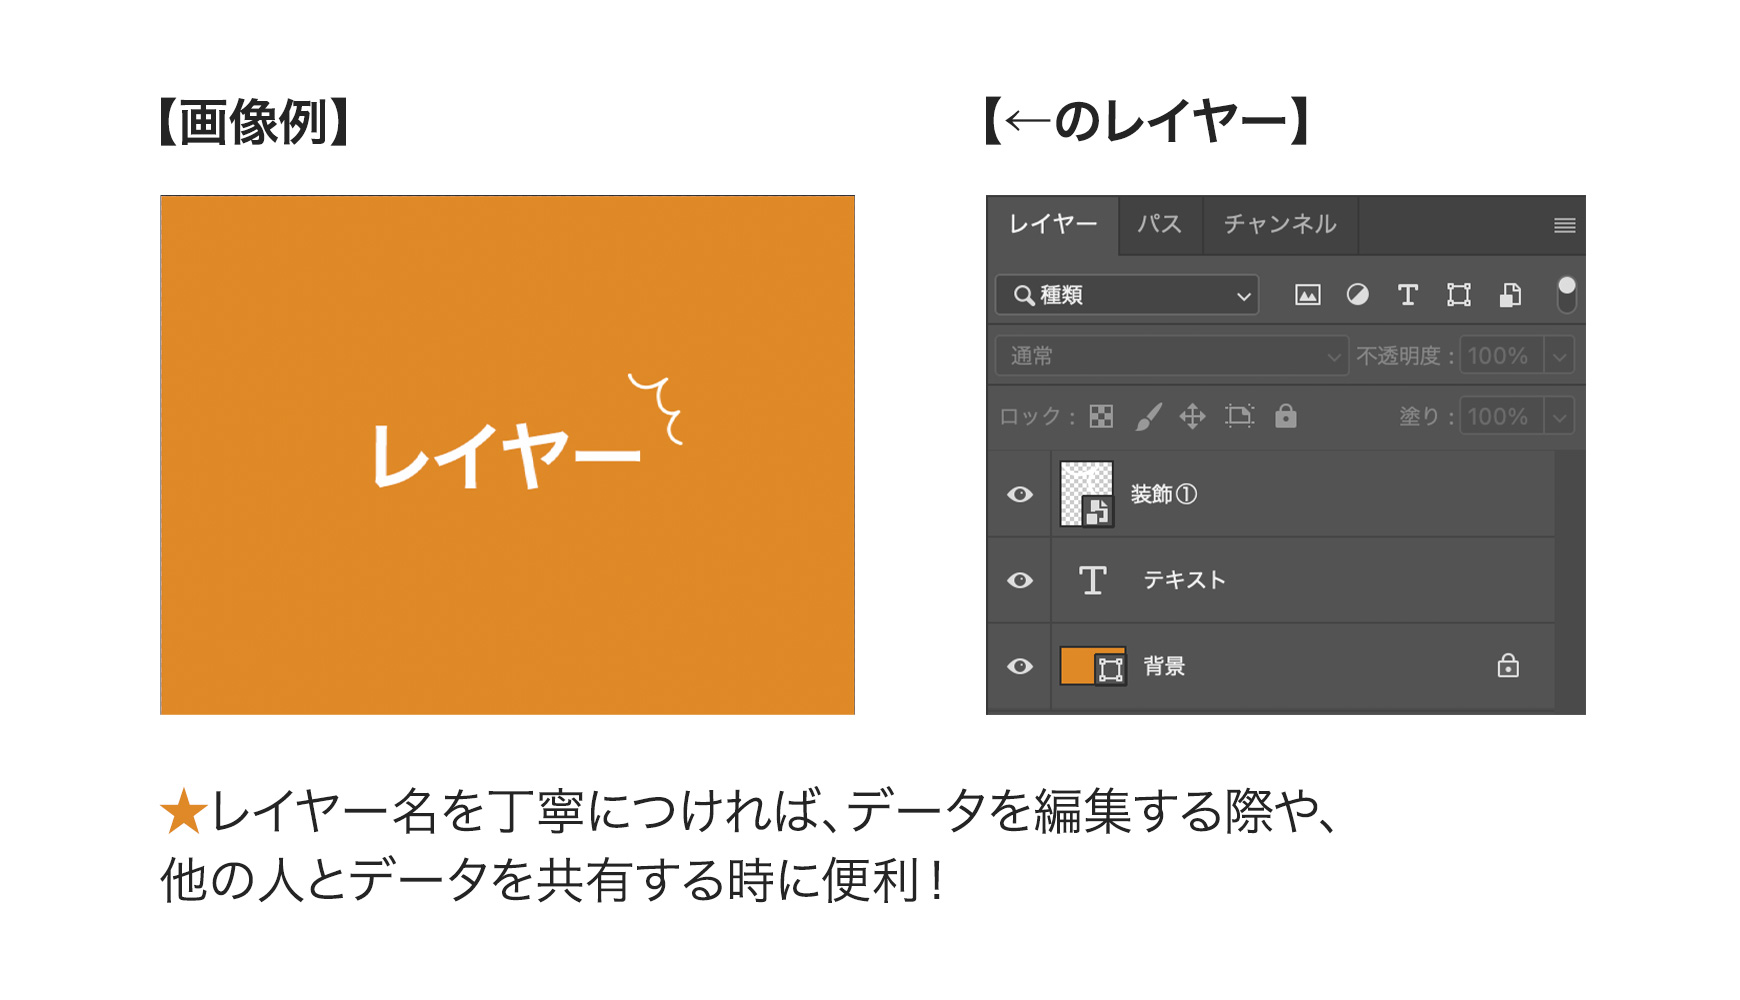Filter by smart objects icon
The height and width of the screenshot is (1000, 1740).
tap(1511, 295)
